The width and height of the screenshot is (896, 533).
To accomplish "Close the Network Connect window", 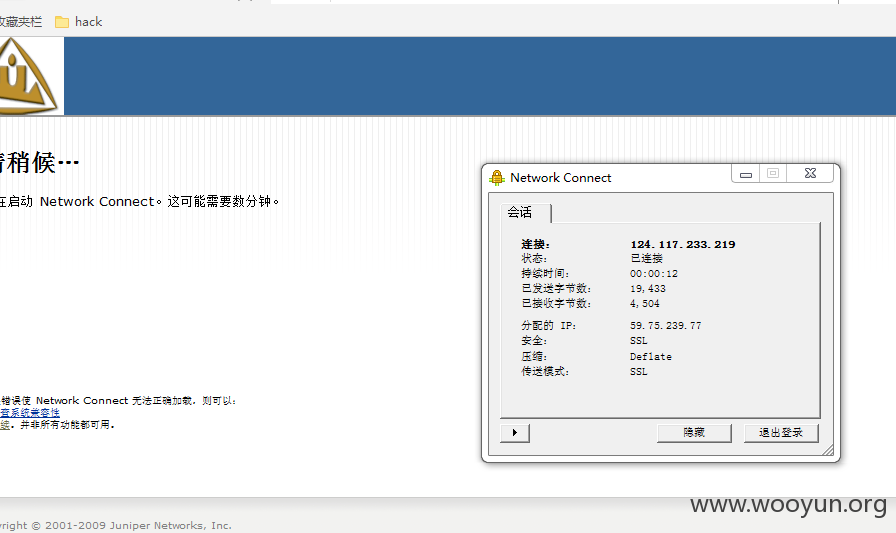I will (810, 174).
